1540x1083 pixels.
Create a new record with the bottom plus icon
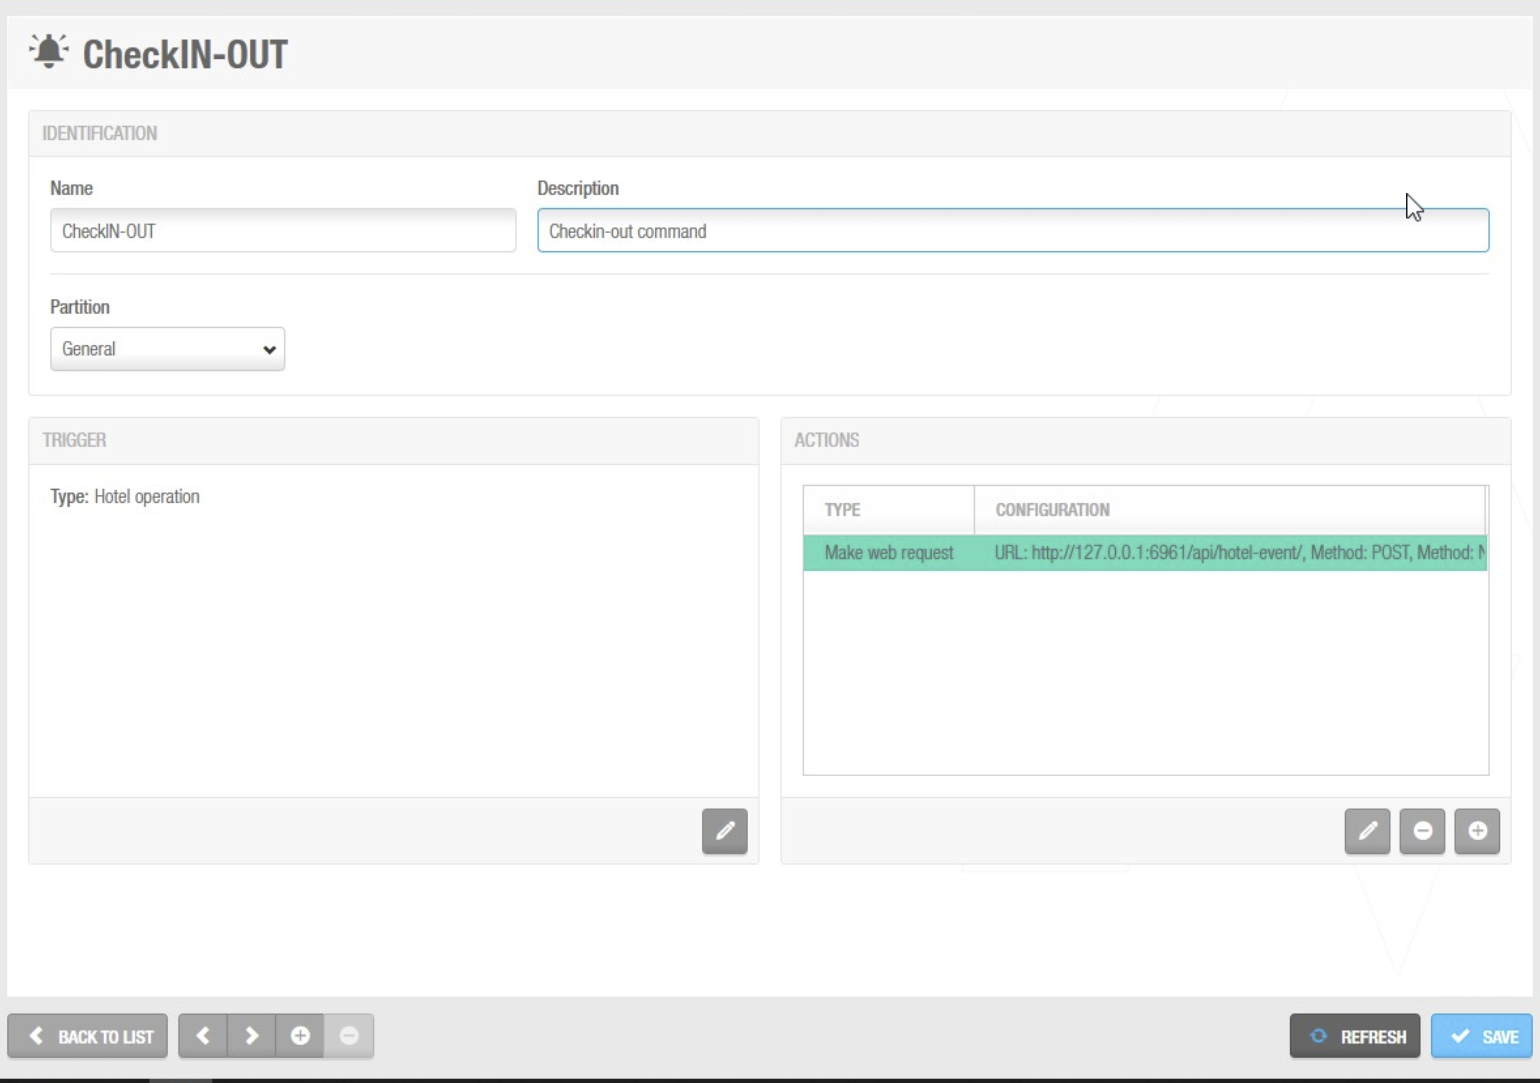300,1036
